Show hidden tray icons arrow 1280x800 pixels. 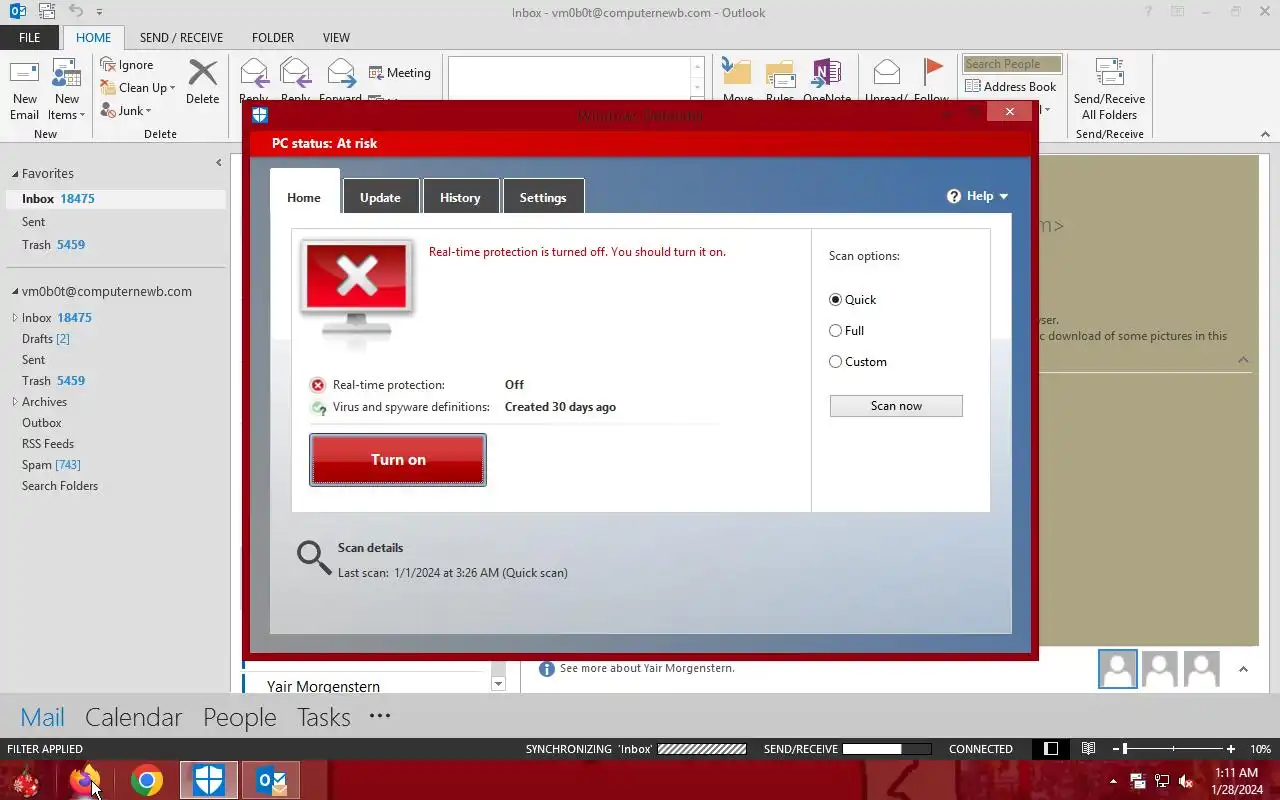(x=1113, y=781)
